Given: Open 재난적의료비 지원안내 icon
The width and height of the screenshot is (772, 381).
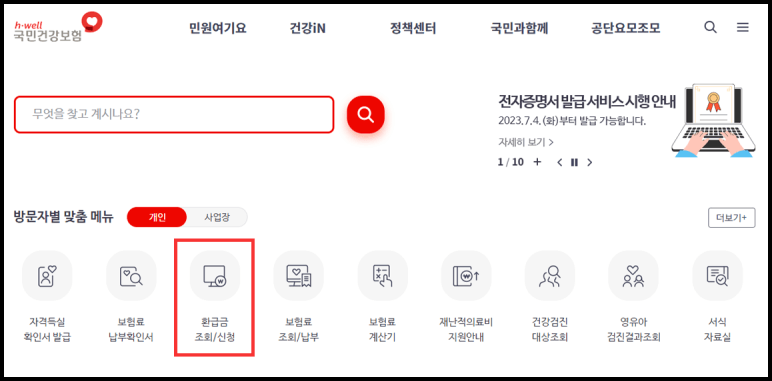Looking at the screenshot, I should (466, 275).
